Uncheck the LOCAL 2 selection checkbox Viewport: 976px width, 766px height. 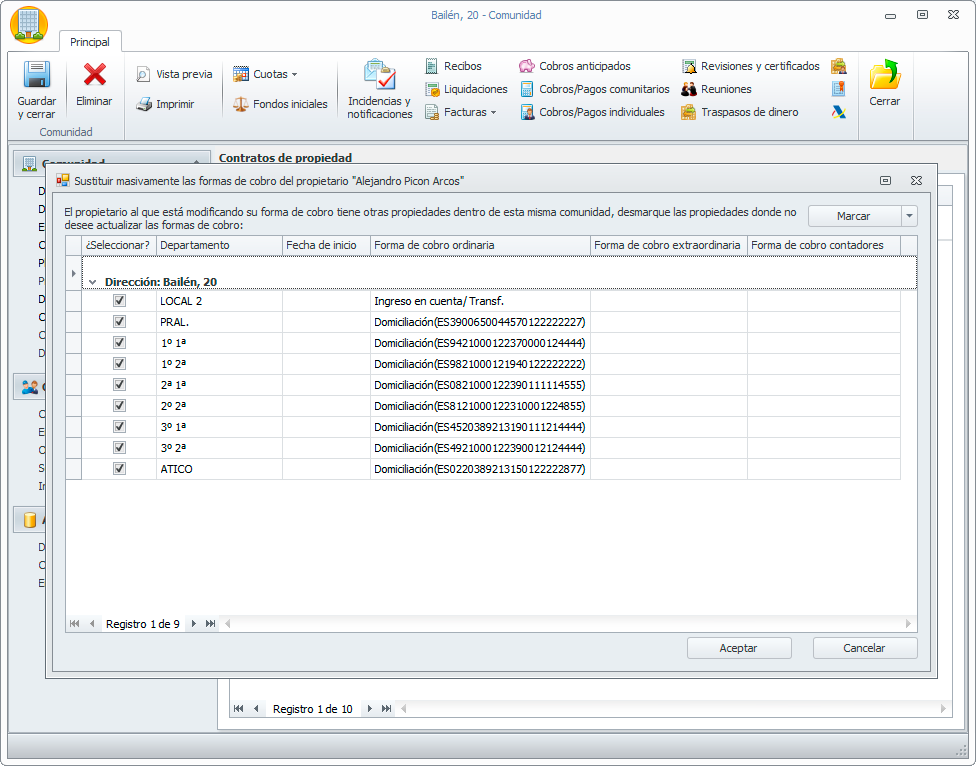120,301
